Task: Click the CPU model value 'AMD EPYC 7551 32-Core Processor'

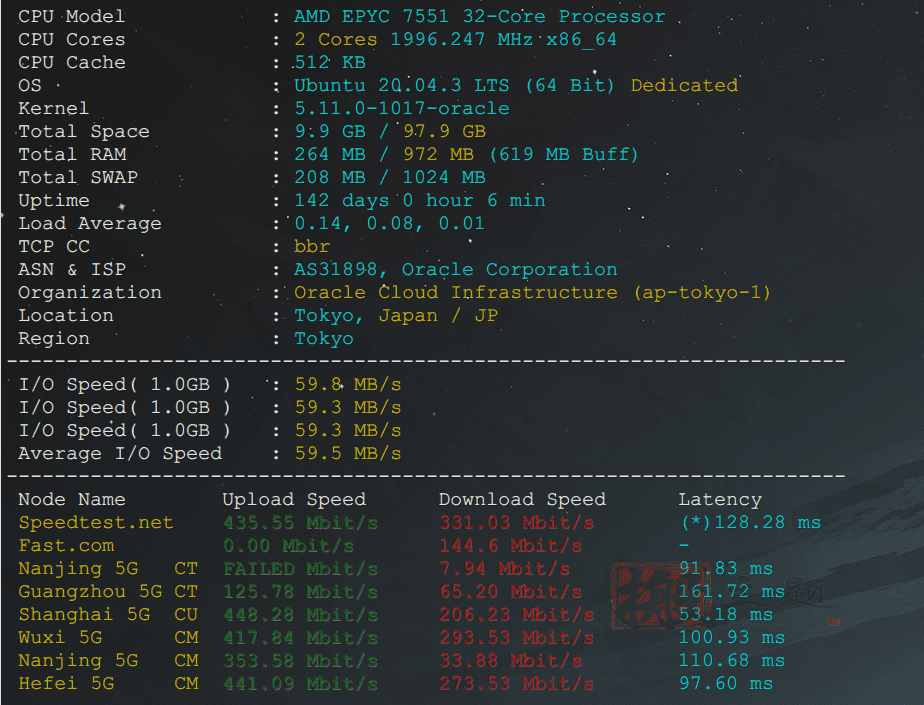Action: coord(480,17)
